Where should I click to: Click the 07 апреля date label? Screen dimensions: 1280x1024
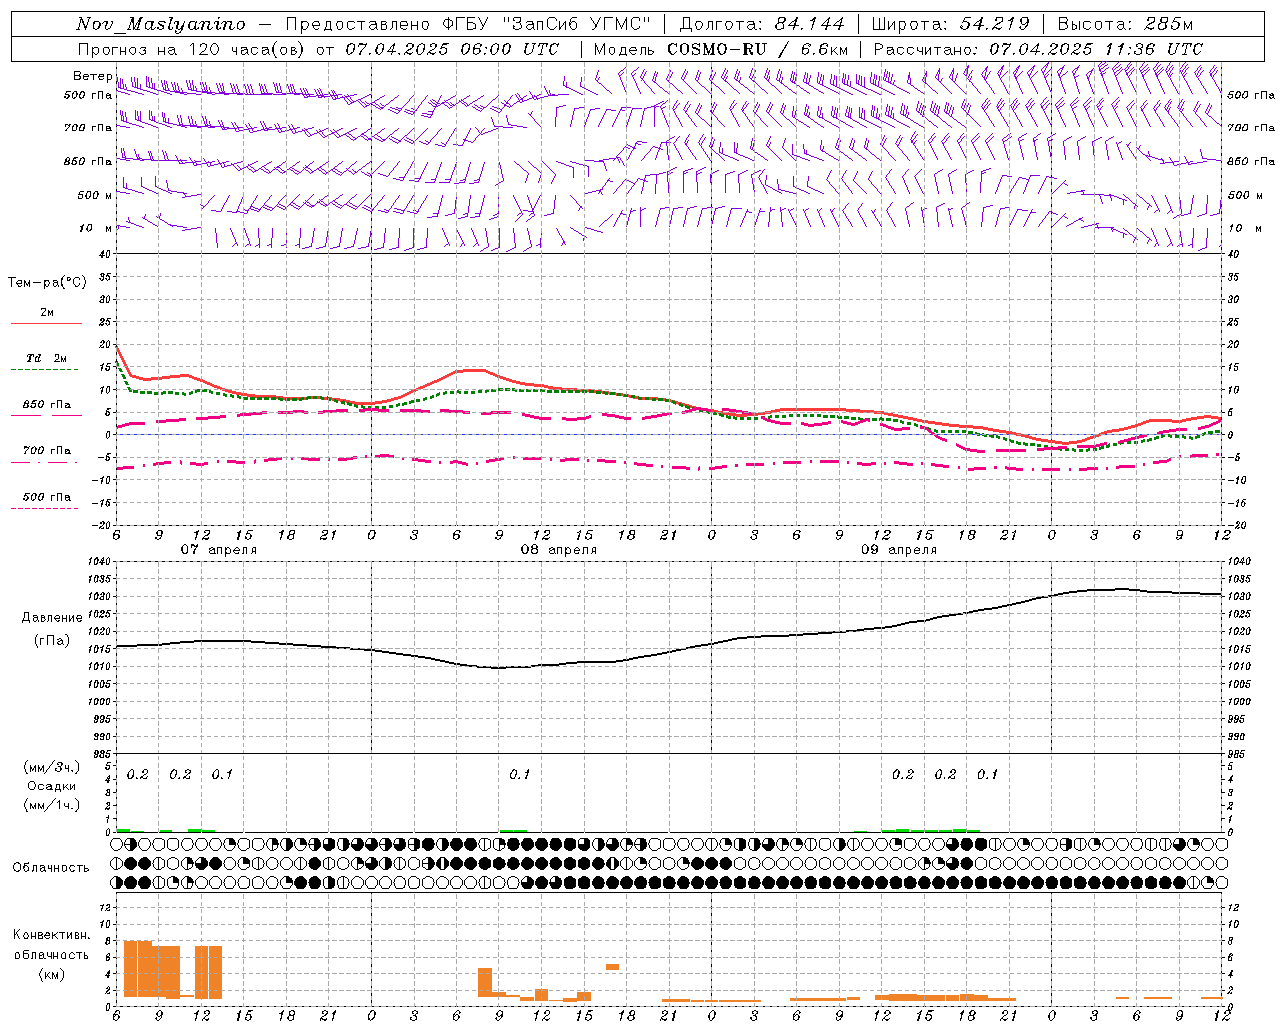[218, 550]
